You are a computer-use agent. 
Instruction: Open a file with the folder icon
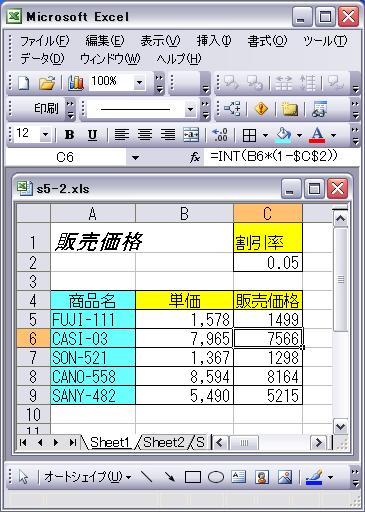point(47,83)
